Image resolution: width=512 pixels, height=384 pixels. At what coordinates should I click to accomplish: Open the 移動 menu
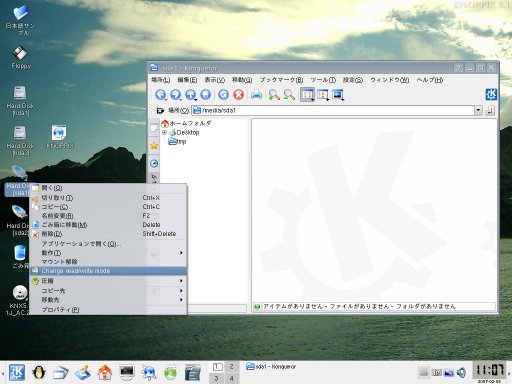point(242,80)
